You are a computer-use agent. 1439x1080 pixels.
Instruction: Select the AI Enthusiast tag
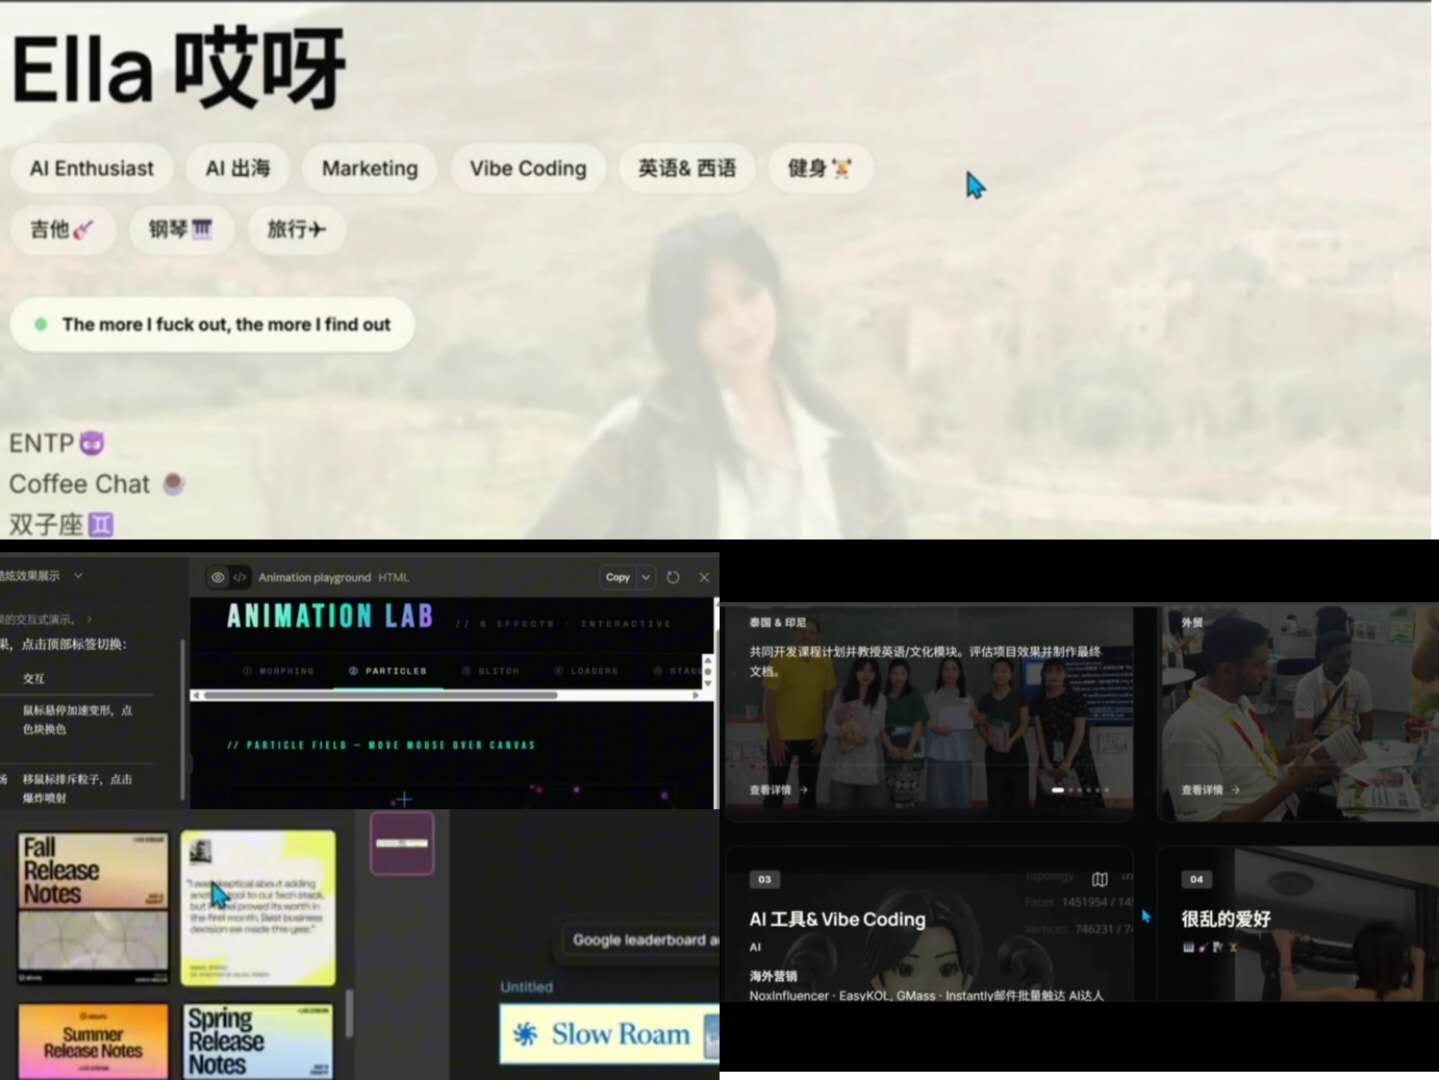click(92, 168)
